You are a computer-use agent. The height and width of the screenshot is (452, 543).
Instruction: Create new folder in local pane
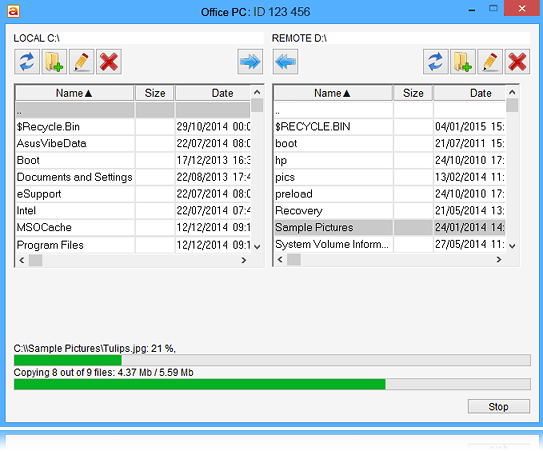(54, 62)
